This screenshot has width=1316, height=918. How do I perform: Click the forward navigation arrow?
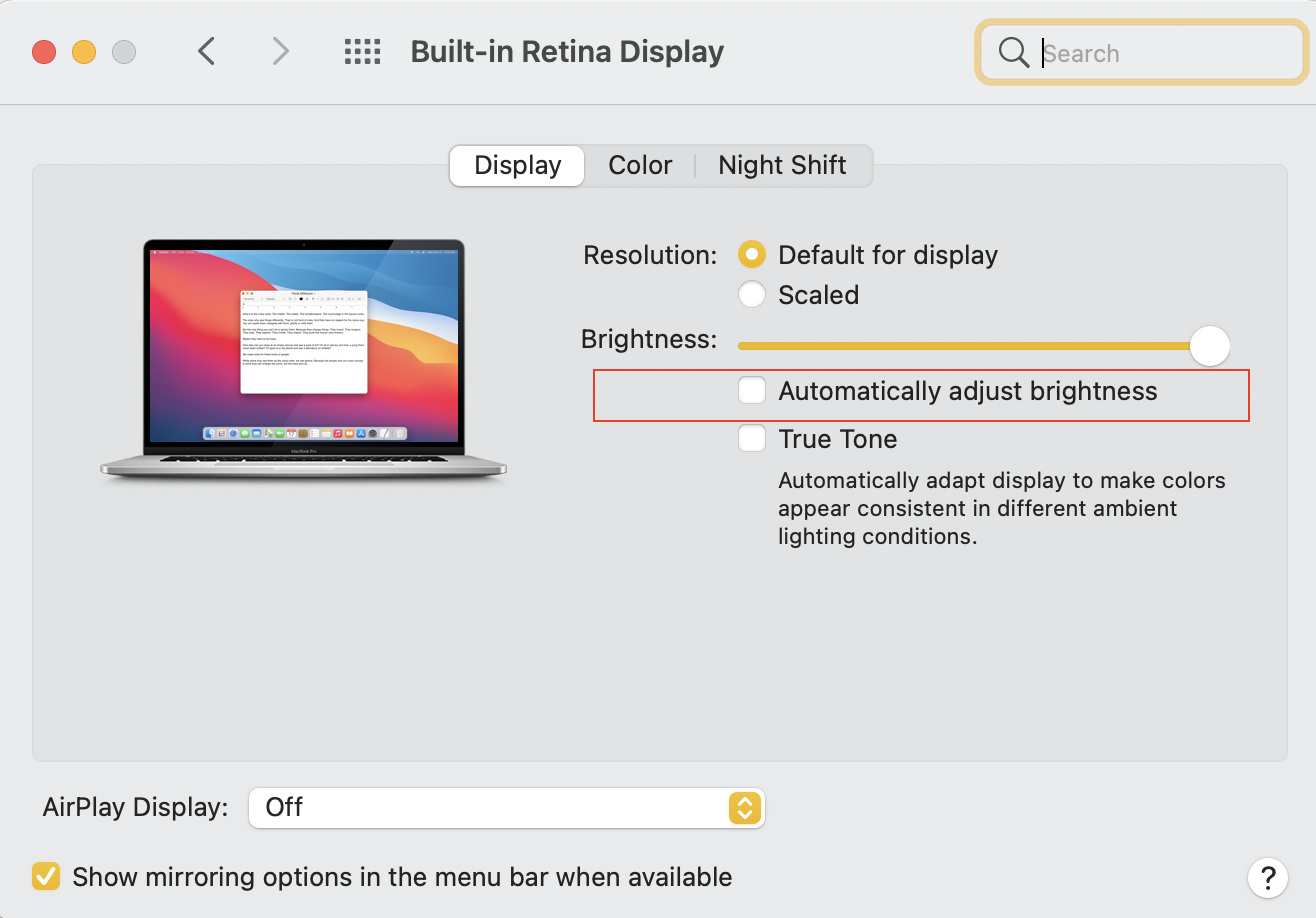[x=279, y=51]
